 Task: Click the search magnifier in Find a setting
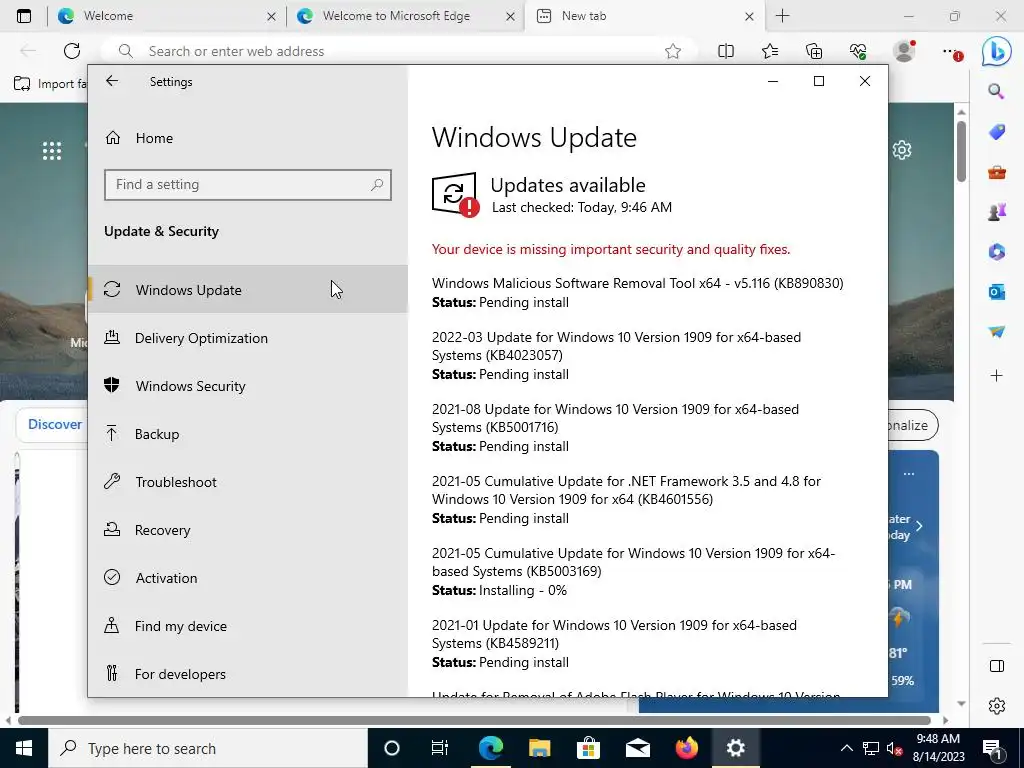377,185
